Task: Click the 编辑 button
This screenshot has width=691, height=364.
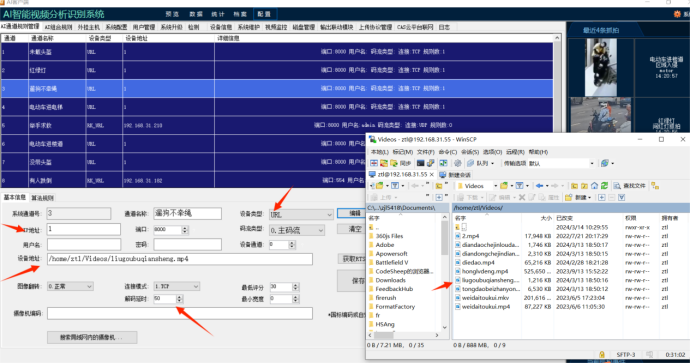Action: pos(355,213)
